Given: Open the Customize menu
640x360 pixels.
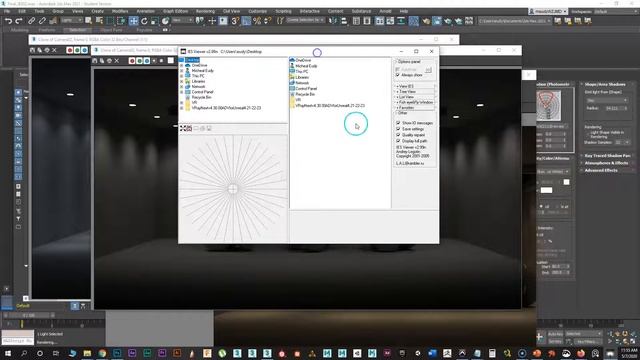Looking at the screenshot, I should pos(258,11).
